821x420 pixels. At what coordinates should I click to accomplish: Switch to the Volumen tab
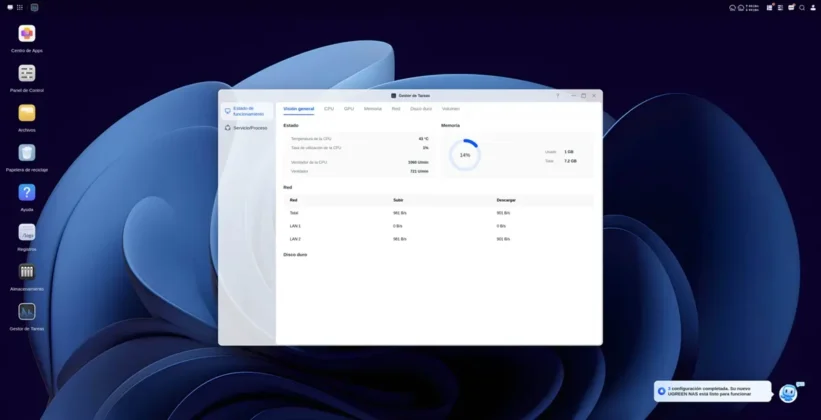(x=451, y=109)
